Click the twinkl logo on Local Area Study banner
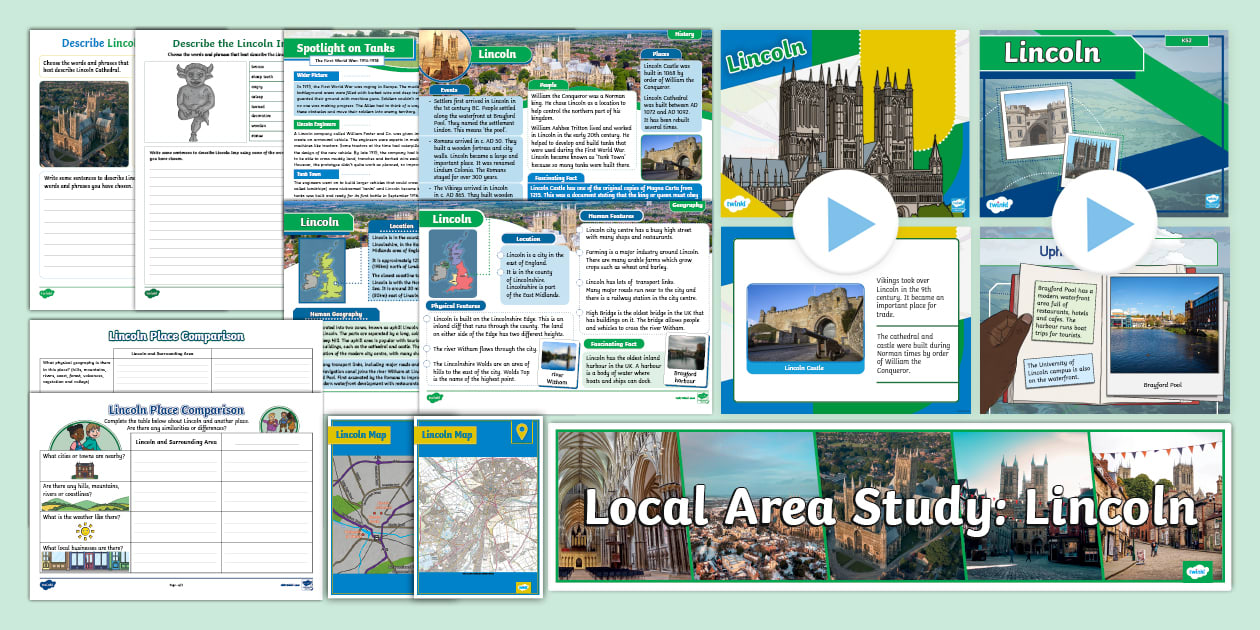The height and width of the screenshot is (630, 1260). (x=1195, y=570)
